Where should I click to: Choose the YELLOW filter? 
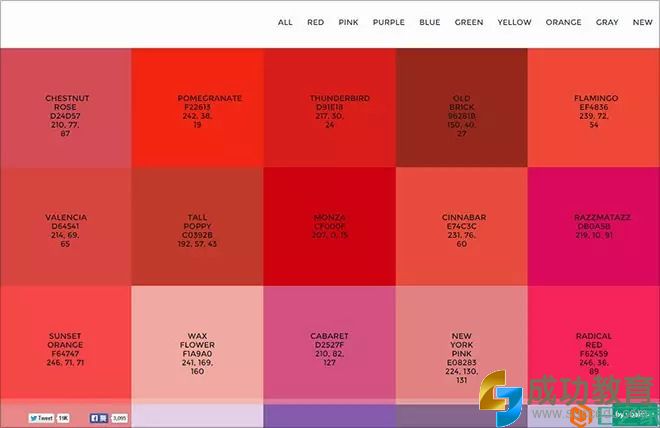[515, 22]
